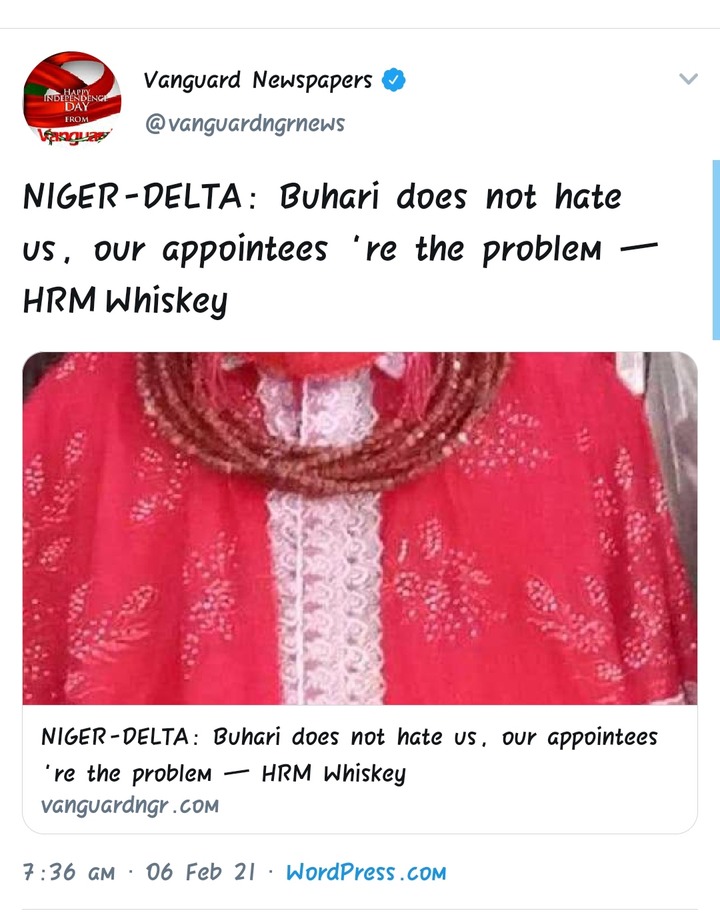Screen dimensions: 720x917
Task: Open the vanguardngr.com domain link
Action: coord(130,806)
